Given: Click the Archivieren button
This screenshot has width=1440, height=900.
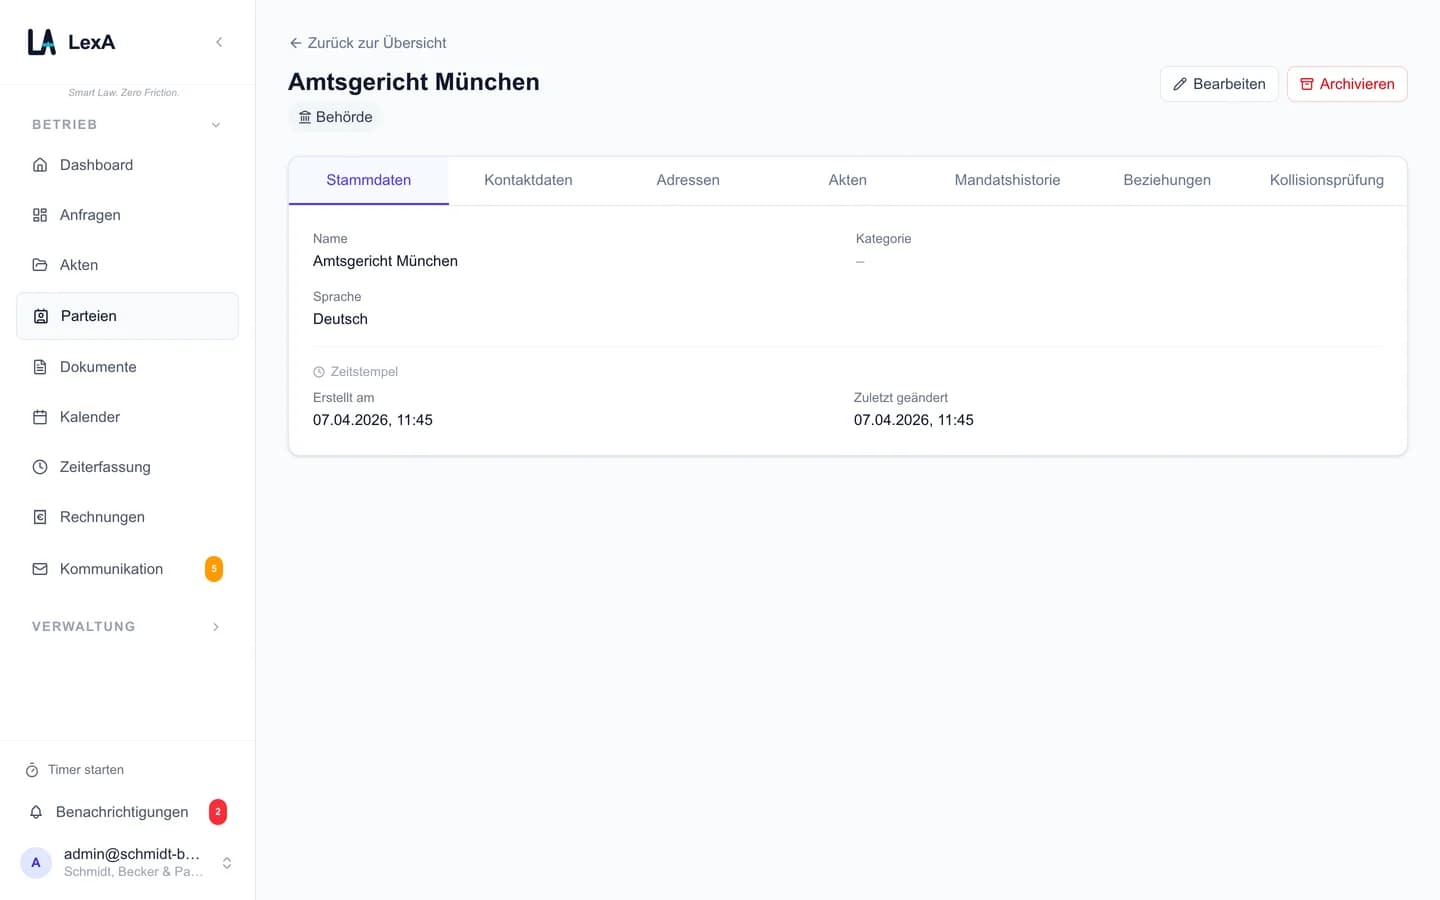Looking at the screenshot, I should tap(1347, 84).
